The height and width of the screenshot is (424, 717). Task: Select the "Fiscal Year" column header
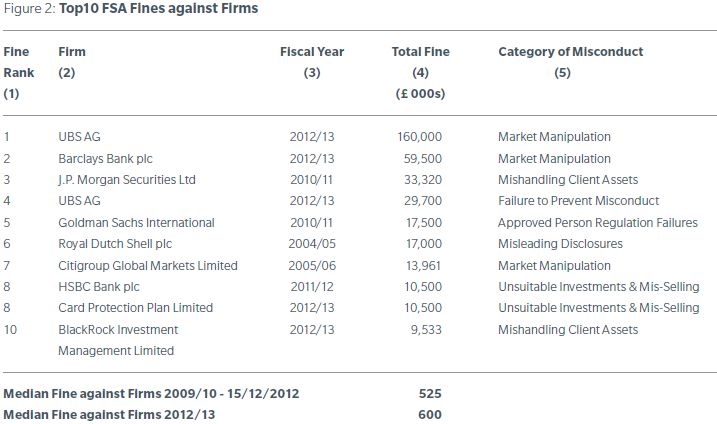pos(312,52)
